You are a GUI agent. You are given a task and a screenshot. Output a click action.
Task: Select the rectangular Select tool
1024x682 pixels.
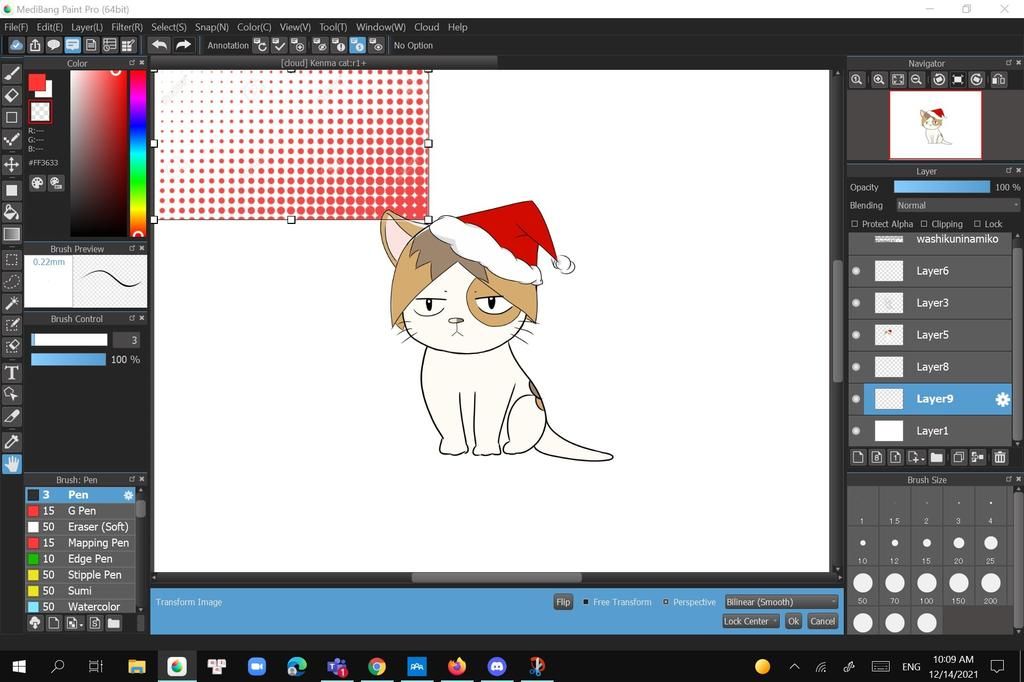[12, 260]
